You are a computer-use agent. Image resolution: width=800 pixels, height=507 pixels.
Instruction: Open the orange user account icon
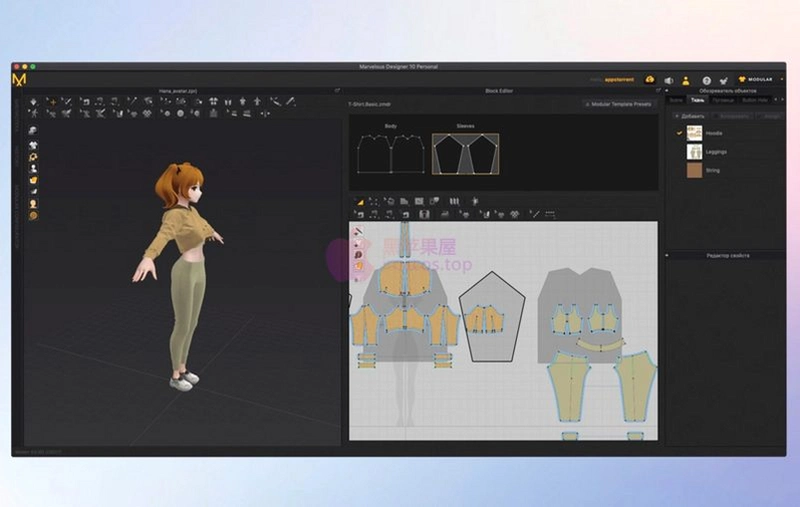point(686,80)
